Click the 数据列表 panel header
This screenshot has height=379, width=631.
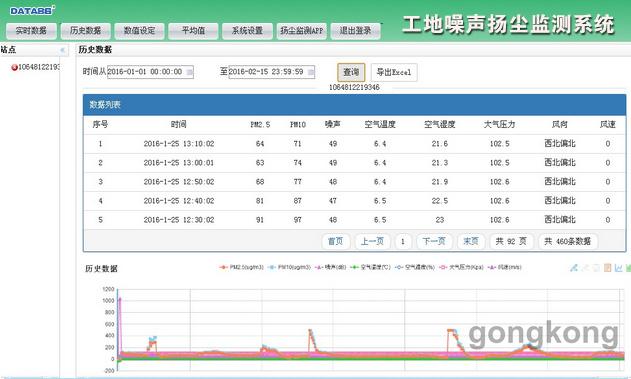(354, 105)
